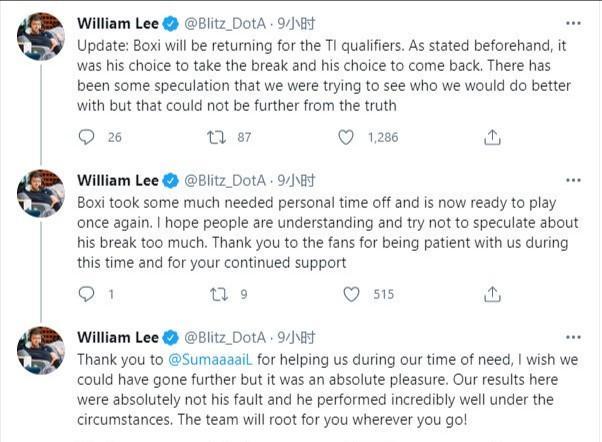This screenshot has width=602, height=442.
Task: Click the verified badge on the third tweet
Action: tap(170, 337)
